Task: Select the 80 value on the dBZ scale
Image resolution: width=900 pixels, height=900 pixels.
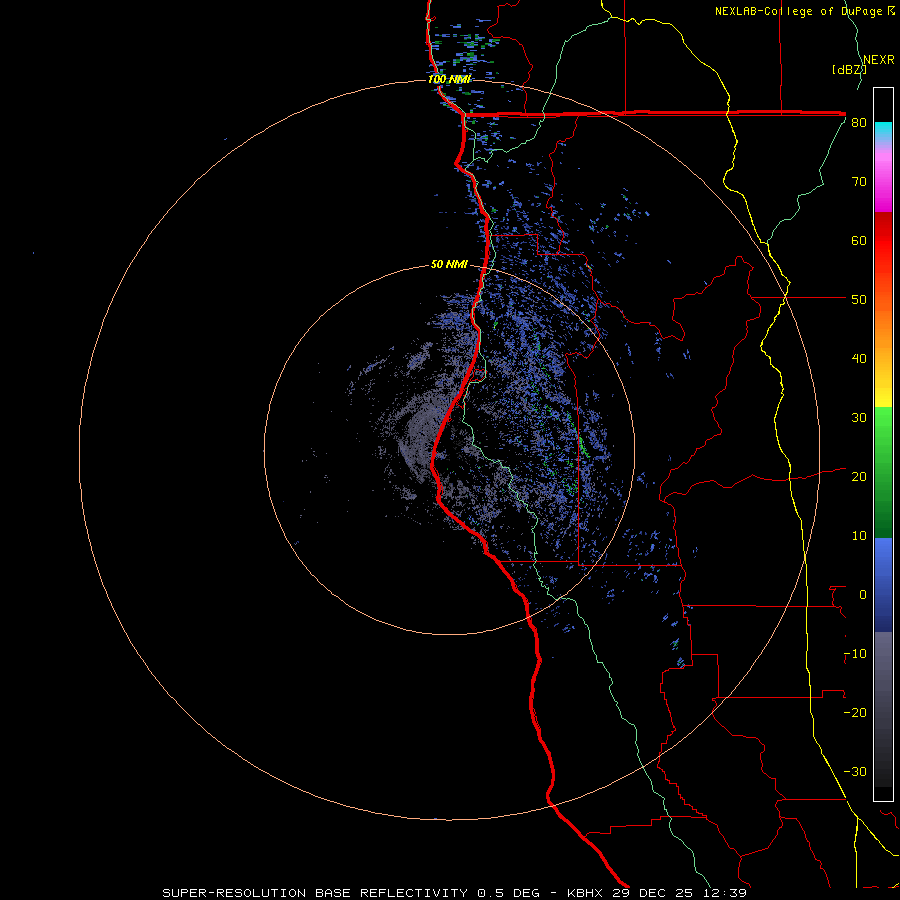Action: [x=859, y=123]
